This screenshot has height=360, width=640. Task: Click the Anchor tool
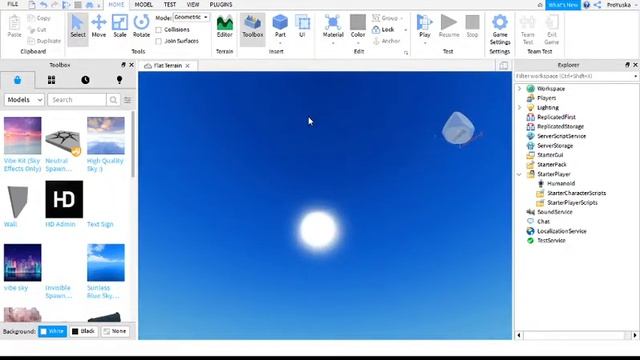point(386,41)
